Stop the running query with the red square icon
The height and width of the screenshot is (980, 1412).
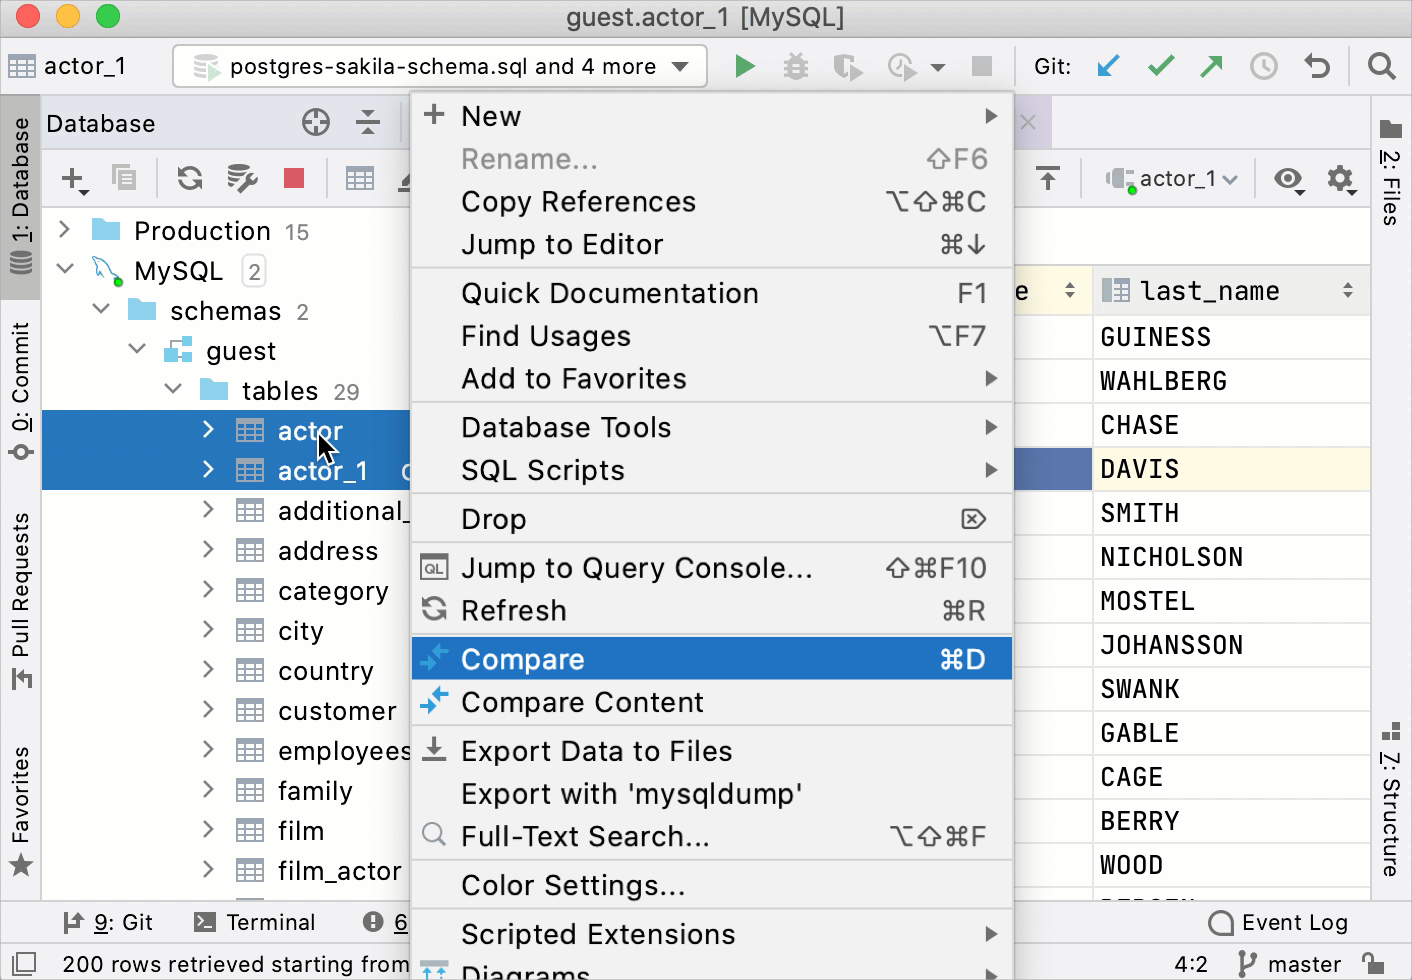292,177
